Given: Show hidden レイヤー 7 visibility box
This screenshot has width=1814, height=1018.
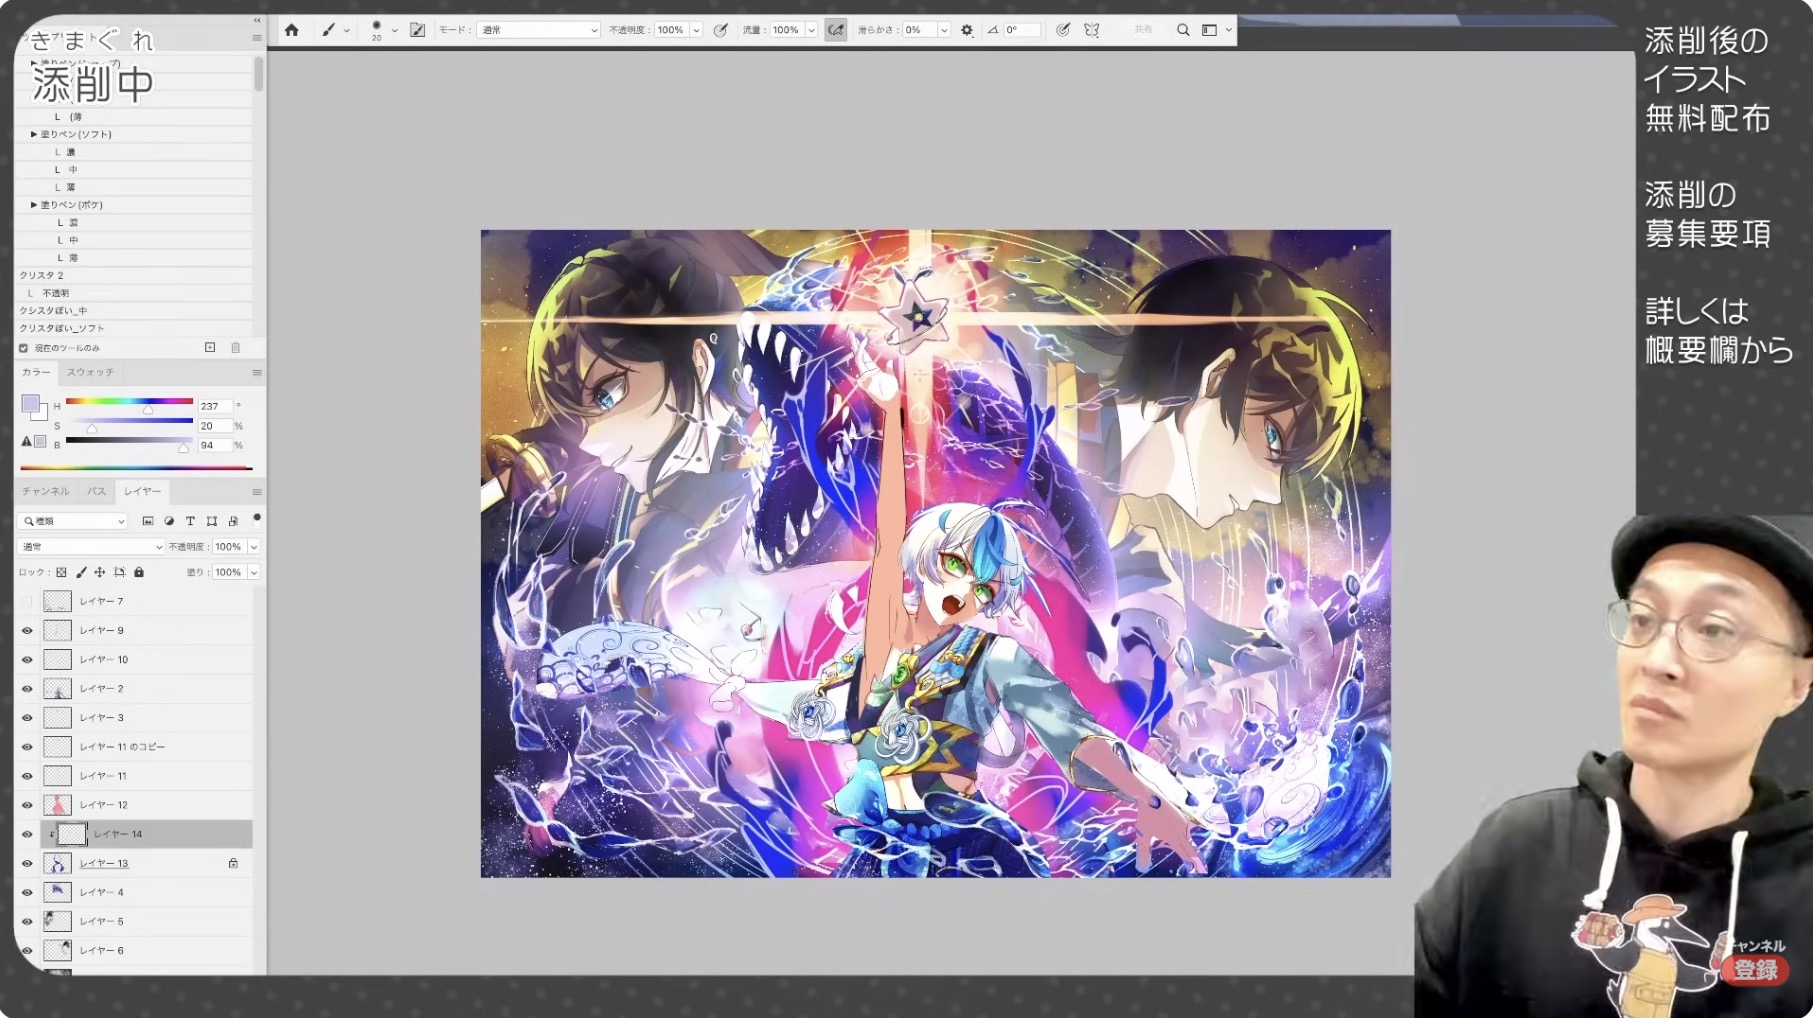Looking at the screenshot, I should (x=27, y=602).
